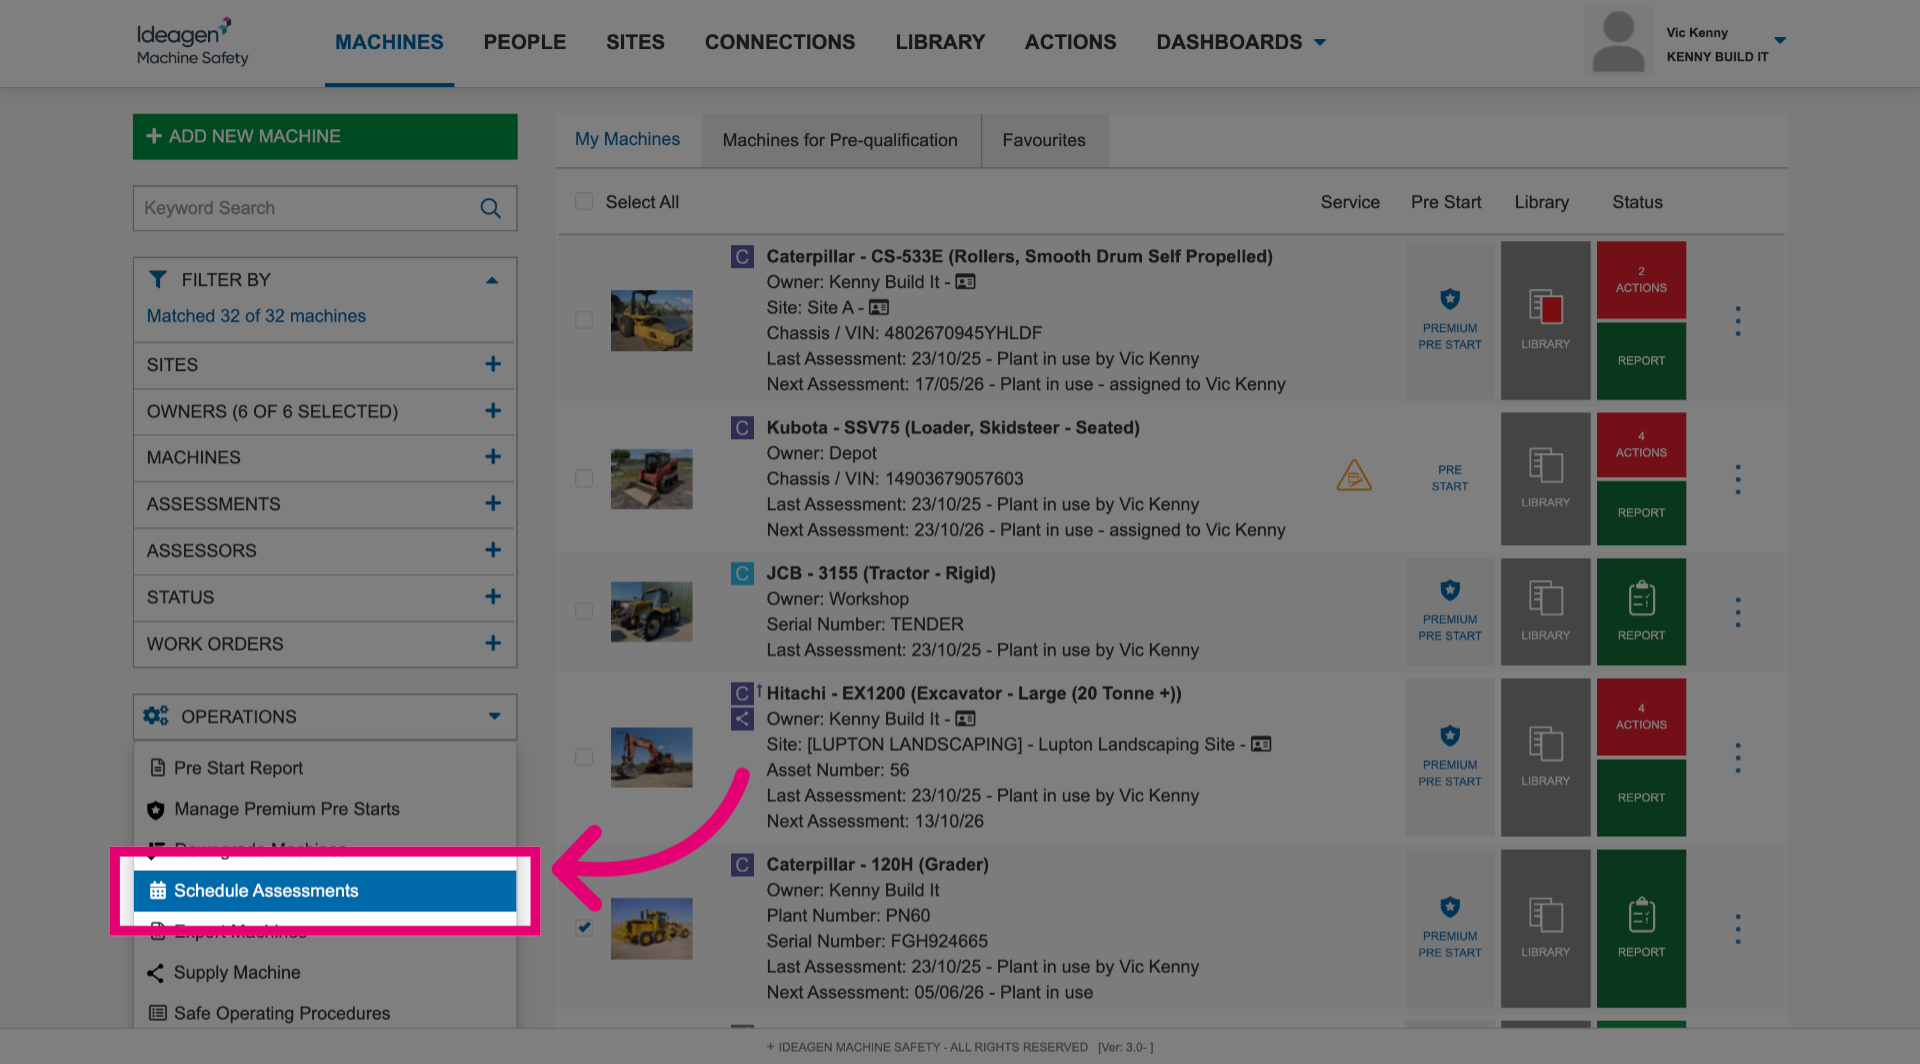Click the share icon on Hitachi EX1200
Screen dimensions: 1920x1064
[742, 719]
